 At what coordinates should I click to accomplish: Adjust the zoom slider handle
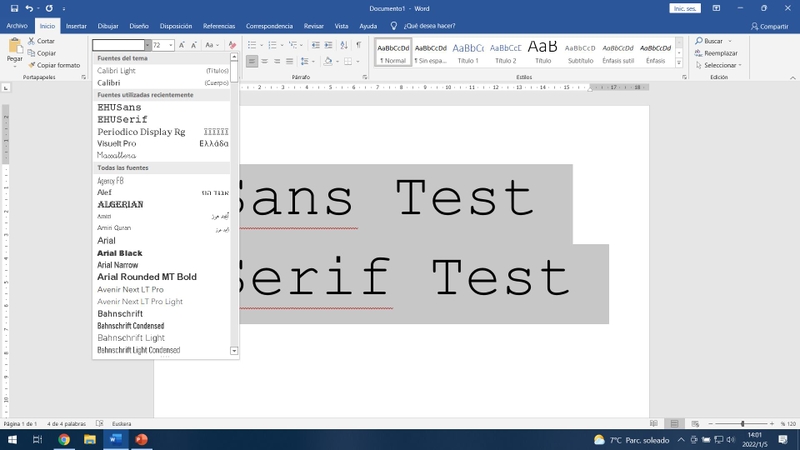point(743,423)
